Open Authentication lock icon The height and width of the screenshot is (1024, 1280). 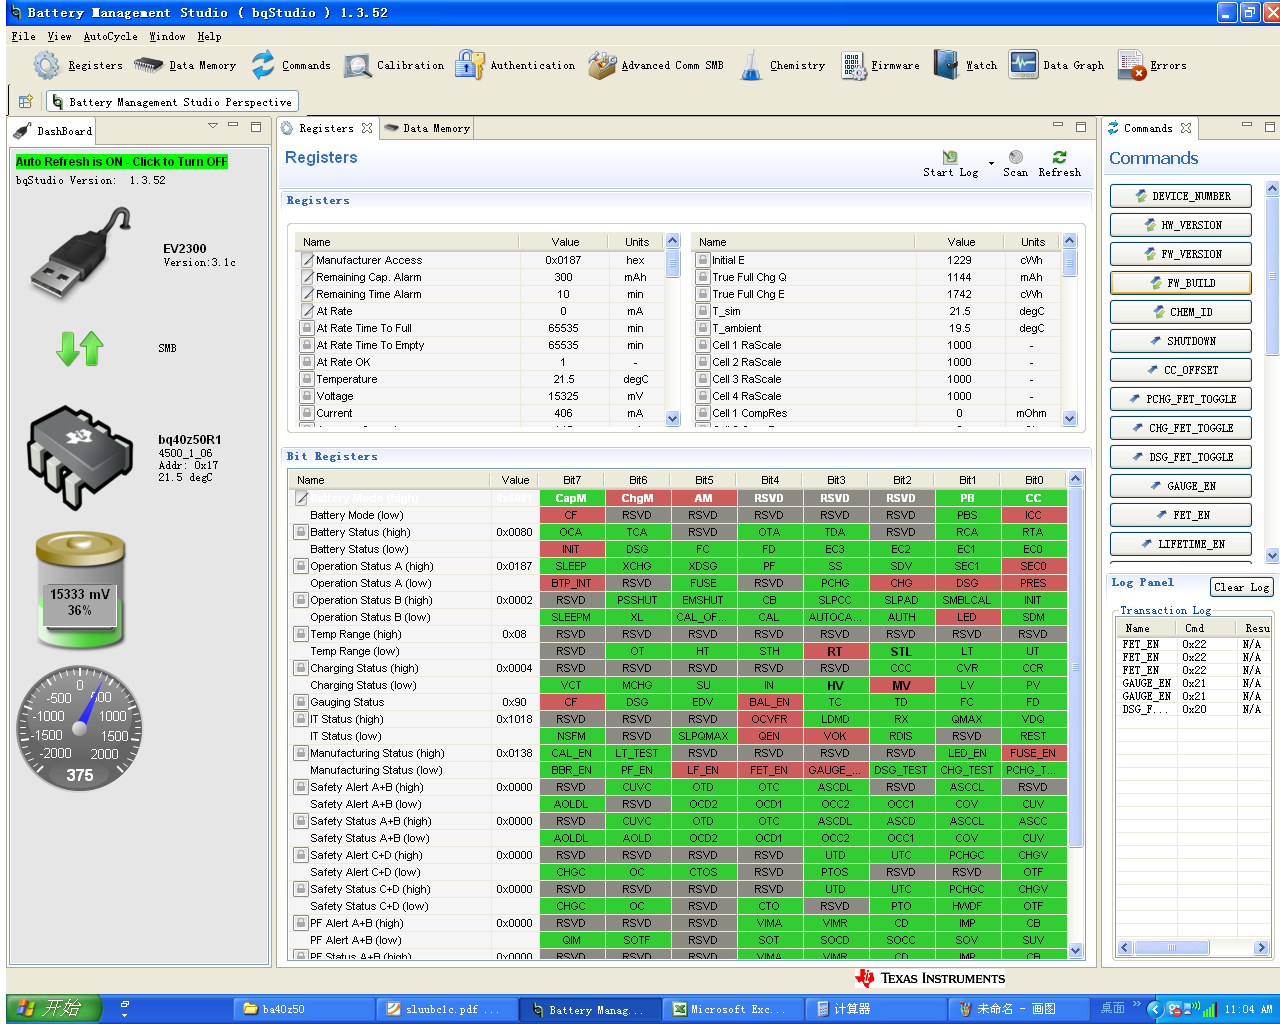tap(469, 66)
